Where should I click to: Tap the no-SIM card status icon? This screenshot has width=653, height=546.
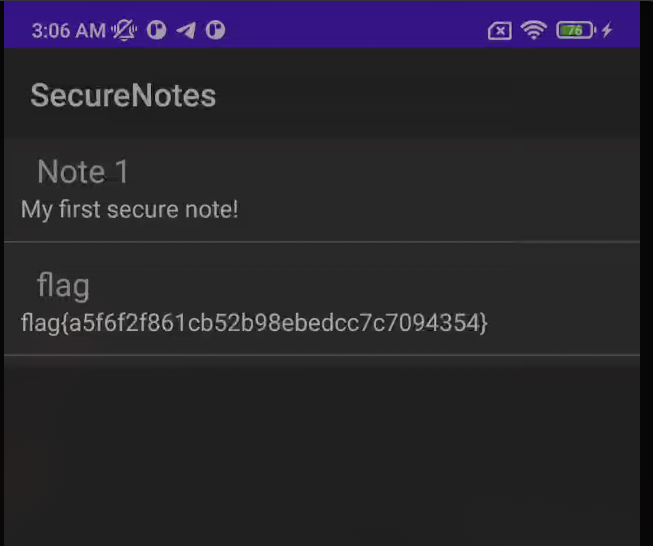click(x=500, y=31)
